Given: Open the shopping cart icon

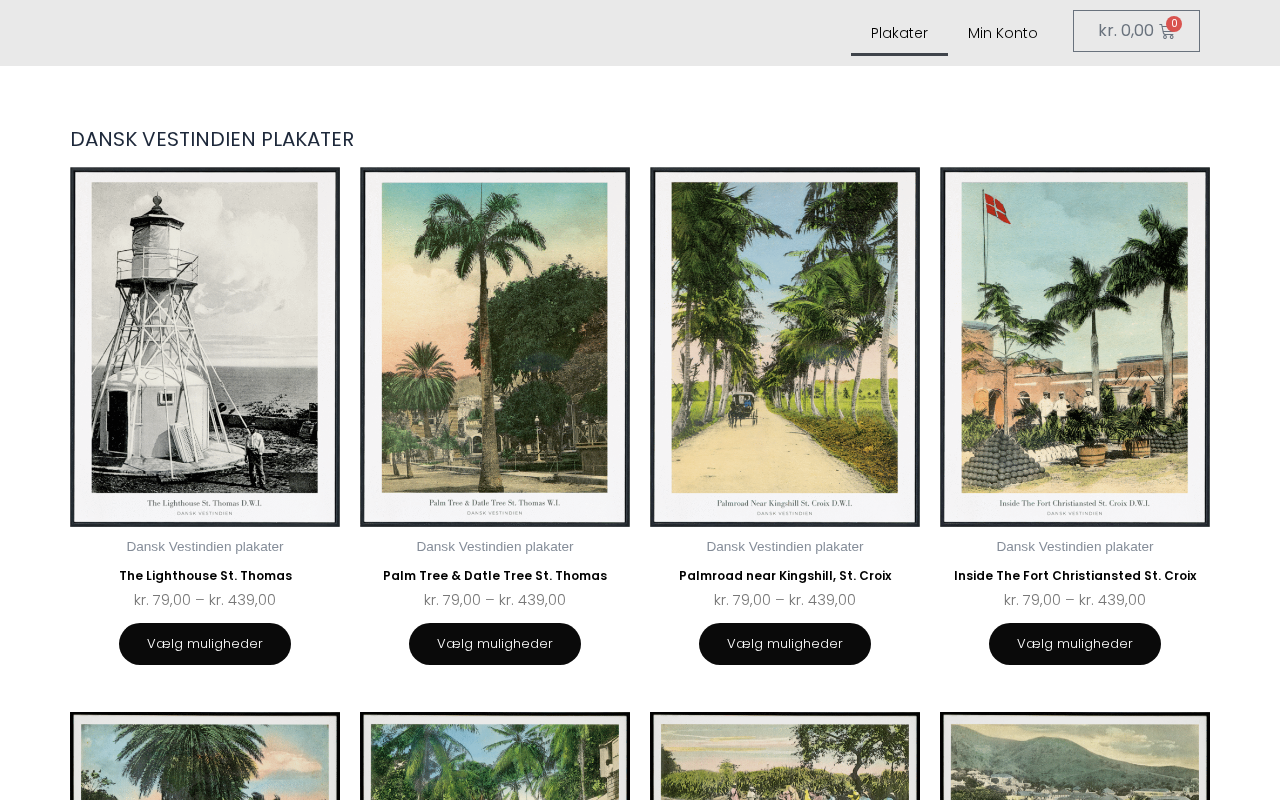Looking at the screenshot, I should [1166, 32].
